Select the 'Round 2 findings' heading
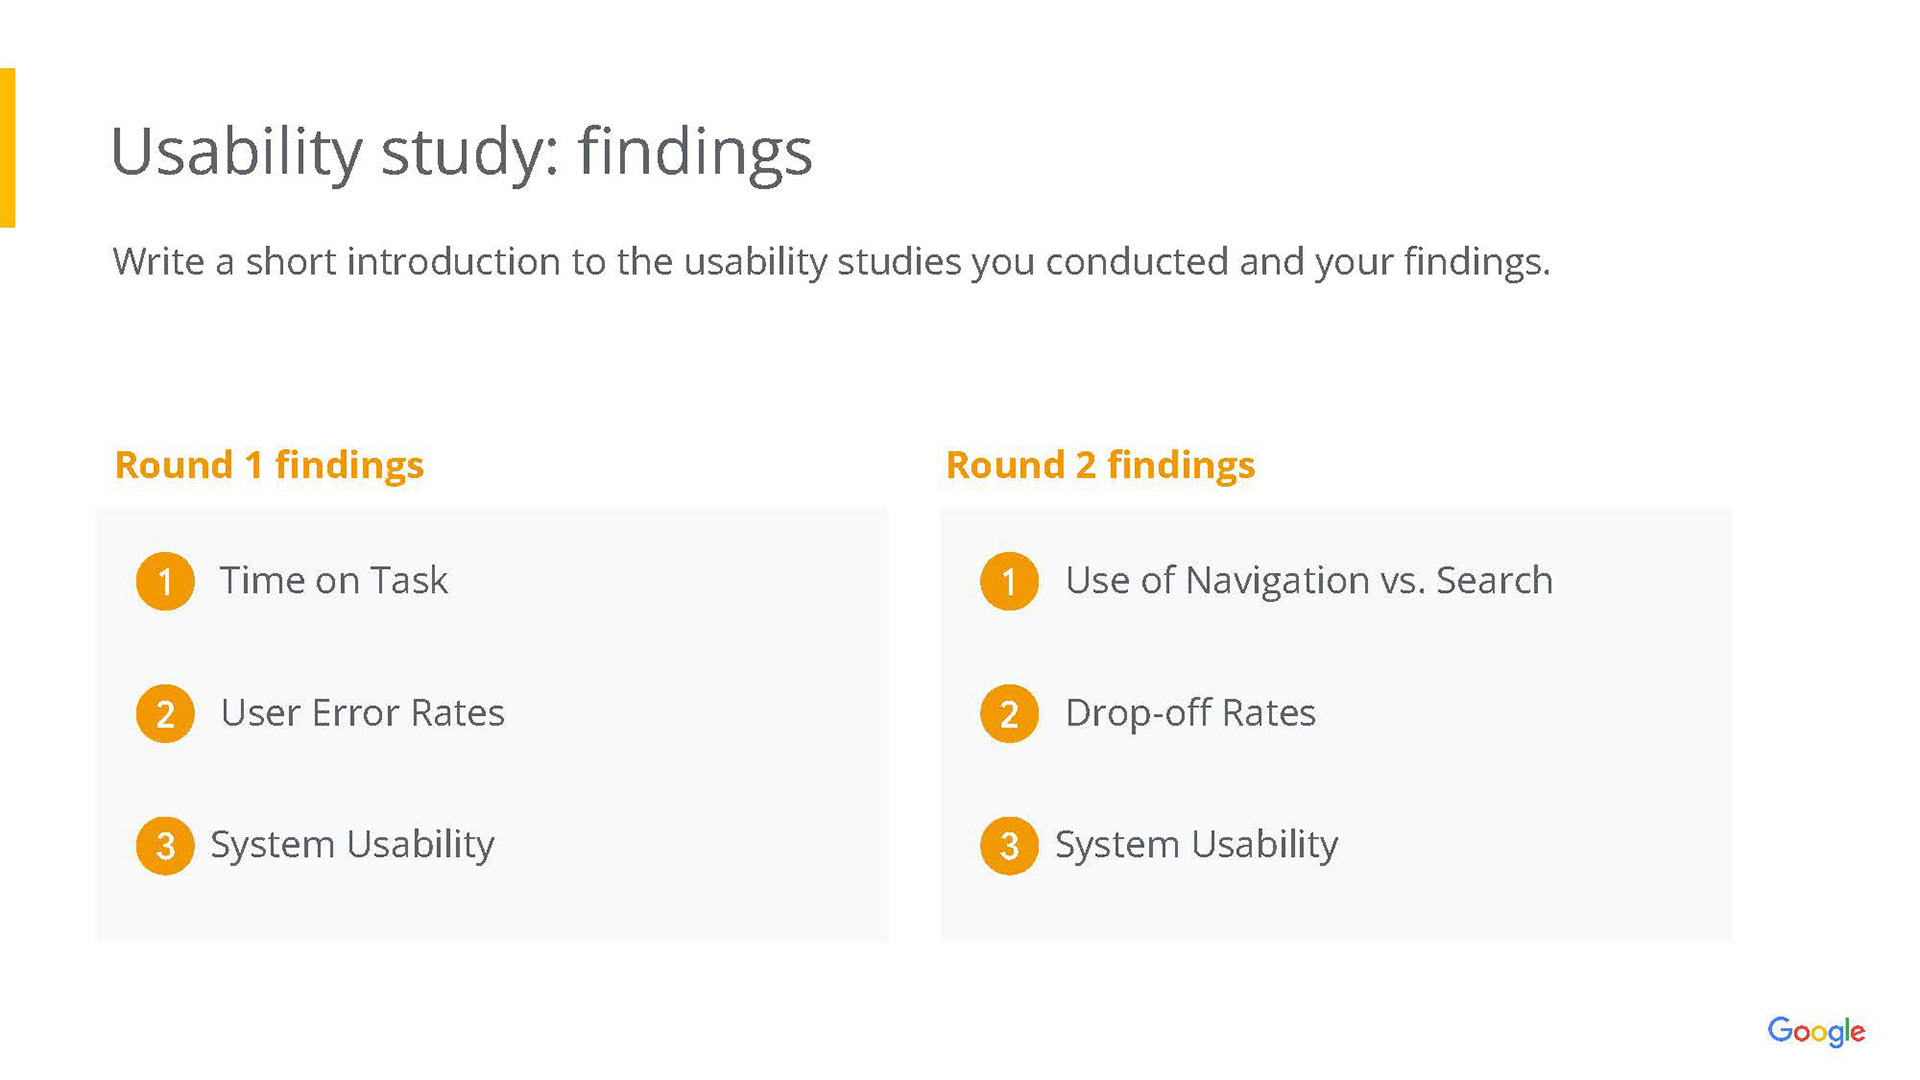 1100,465
